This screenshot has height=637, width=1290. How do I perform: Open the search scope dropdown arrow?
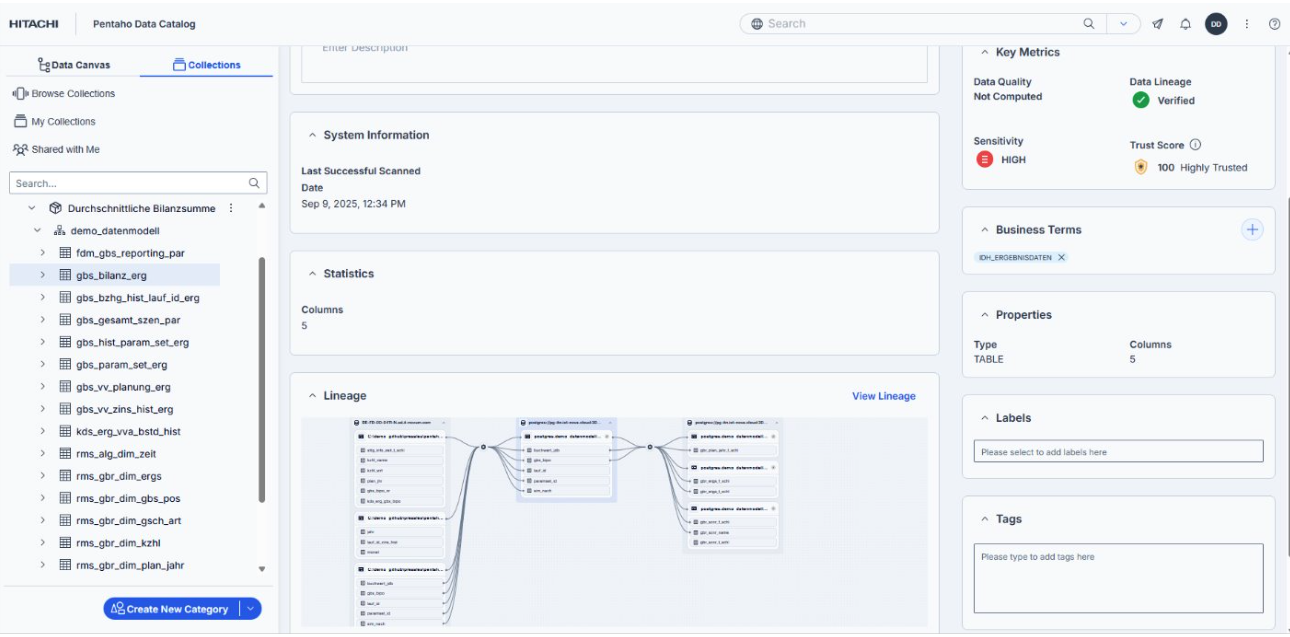[1124, 24]
